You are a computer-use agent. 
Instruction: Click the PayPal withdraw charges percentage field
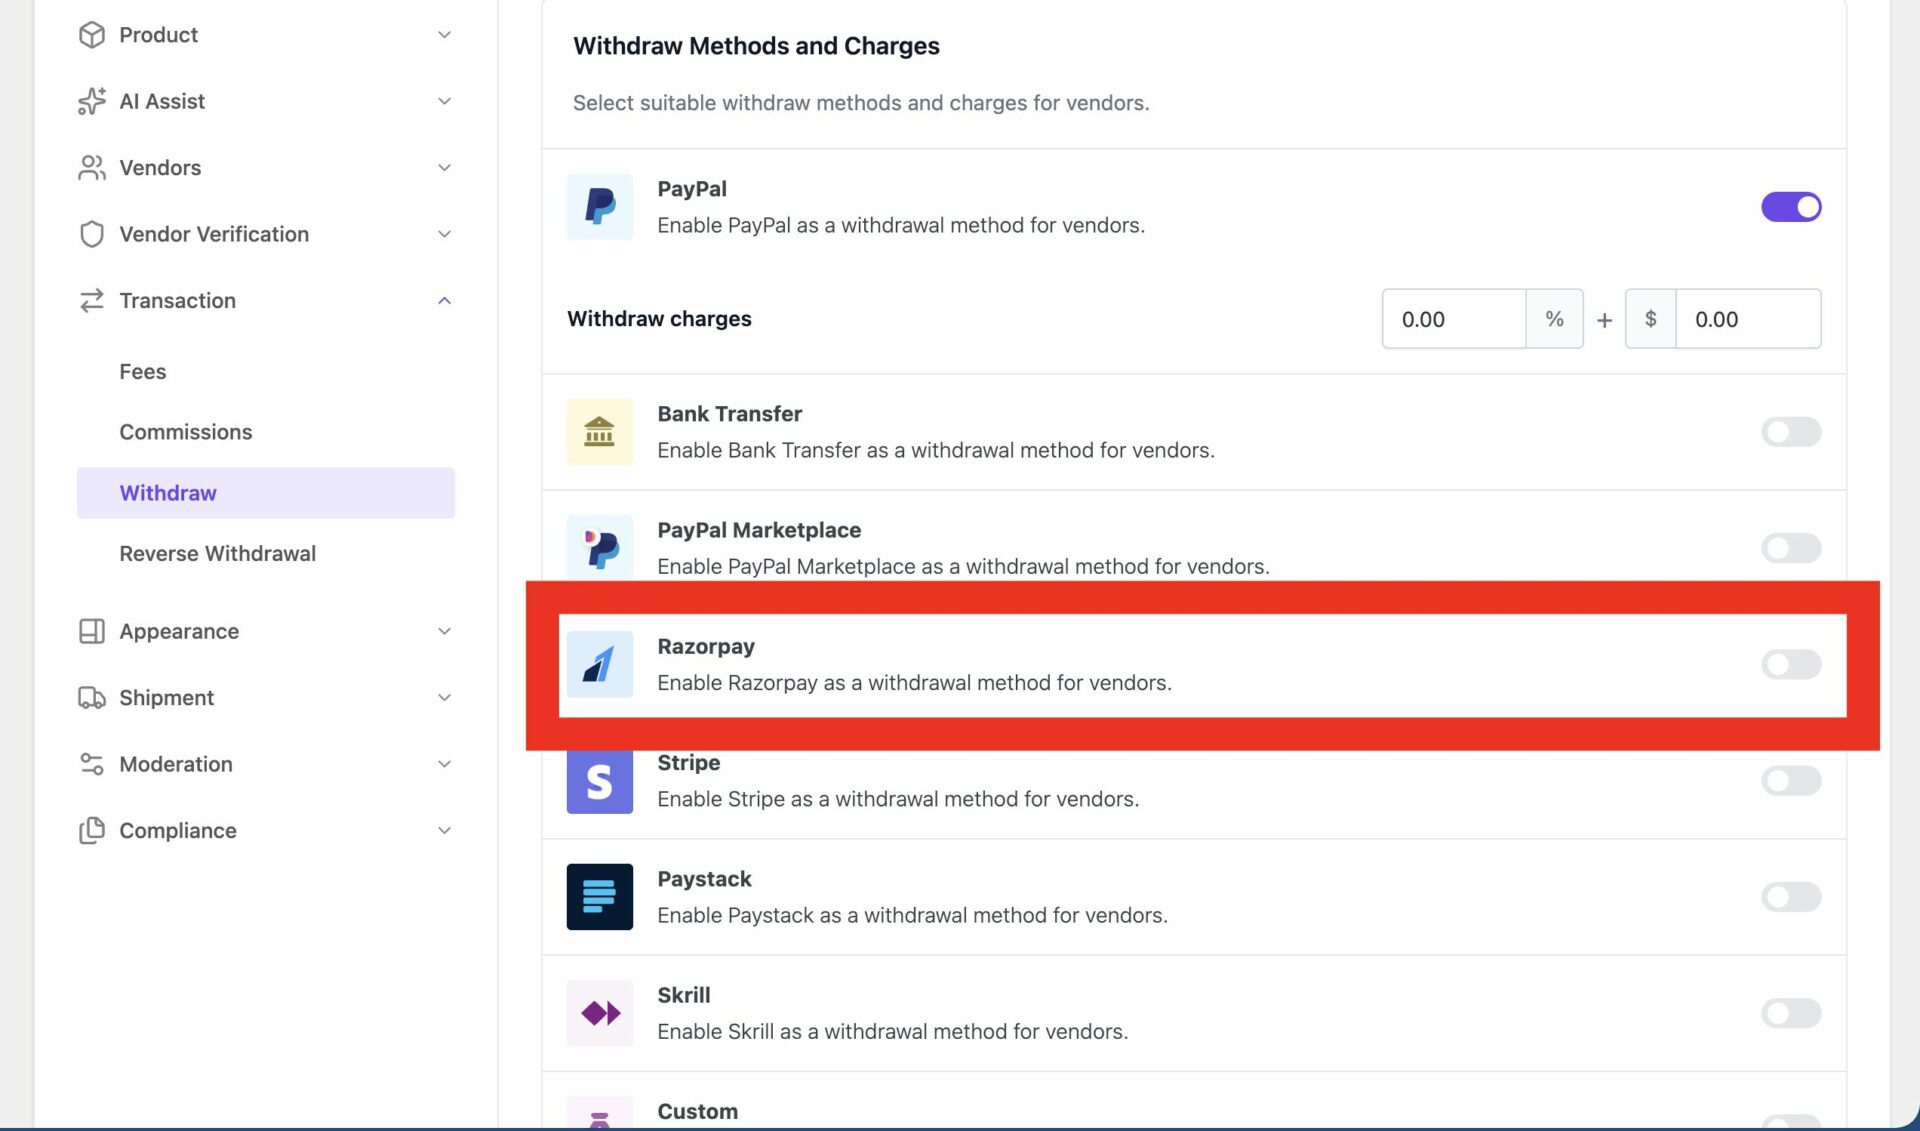pos(1454,319)
